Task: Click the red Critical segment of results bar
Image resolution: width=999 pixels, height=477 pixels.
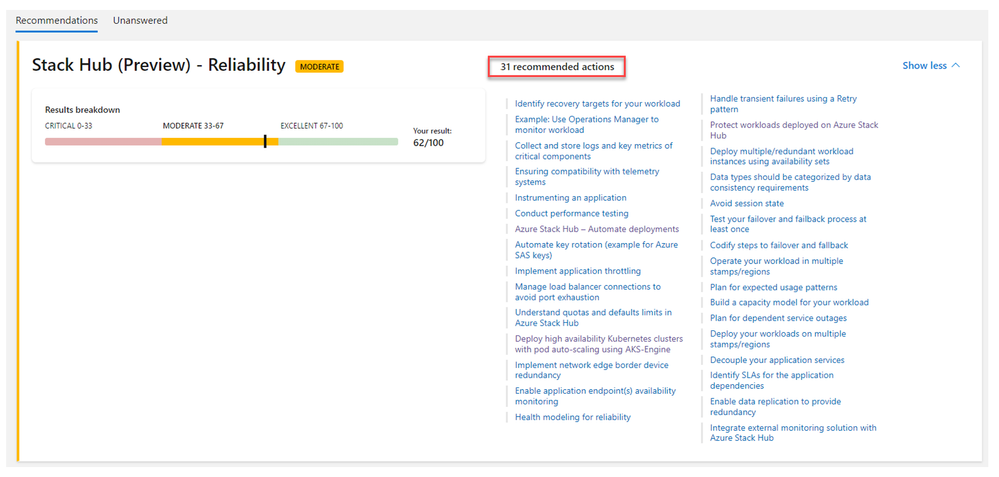Action: point(103,141)
